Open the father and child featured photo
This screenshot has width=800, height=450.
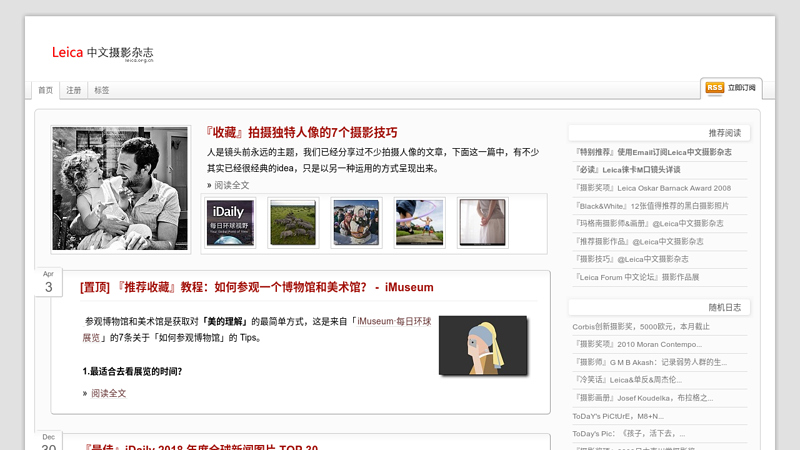(120, 189)
